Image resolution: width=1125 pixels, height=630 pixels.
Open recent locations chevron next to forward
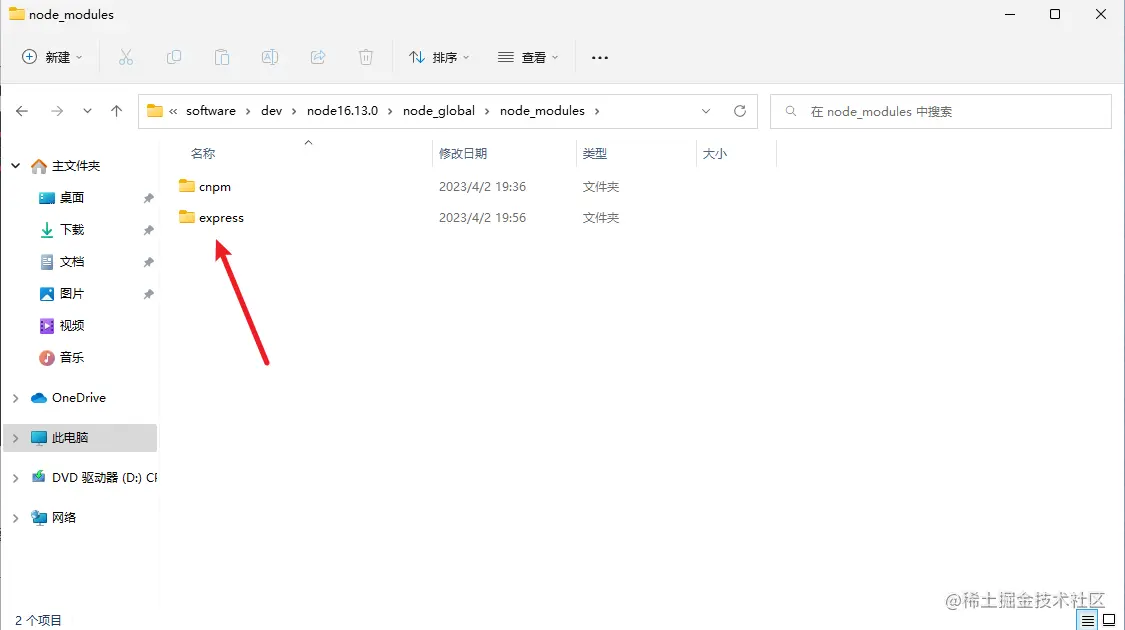(x=87, y=111)
